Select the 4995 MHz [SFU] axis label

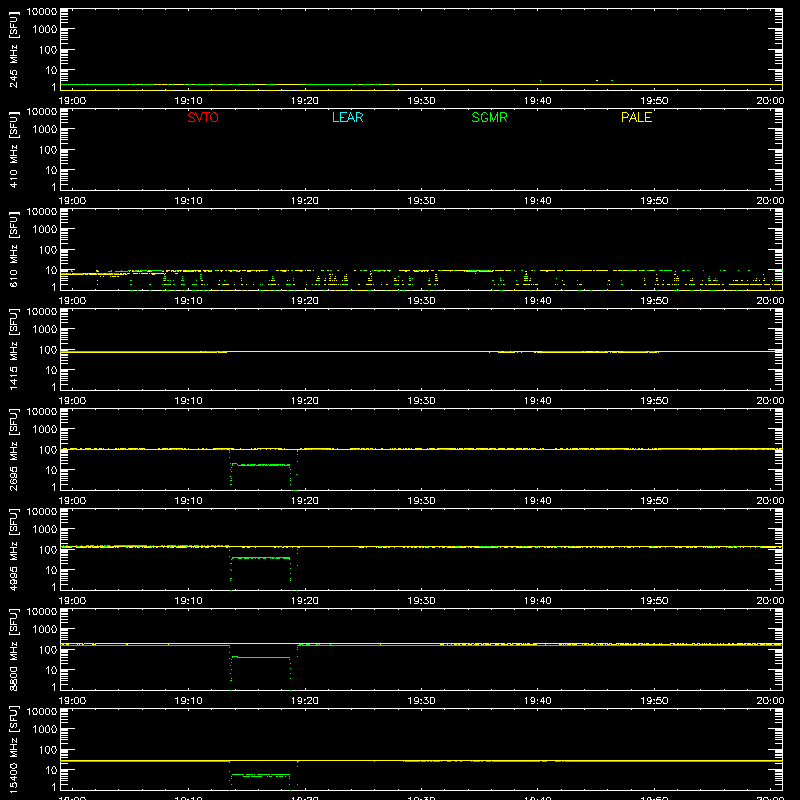[14, 549]
